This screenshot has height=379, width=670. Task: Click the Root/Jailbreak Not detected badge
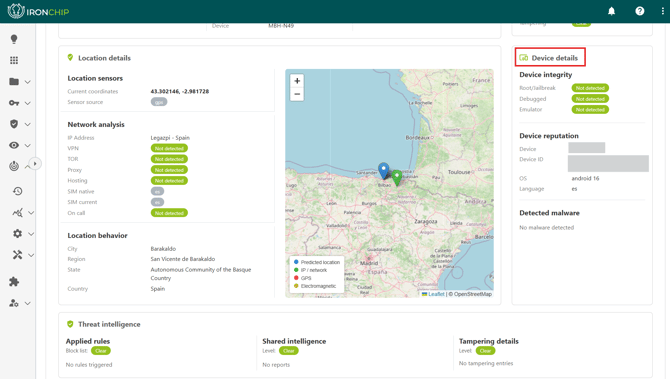click(x=590, y=88)
